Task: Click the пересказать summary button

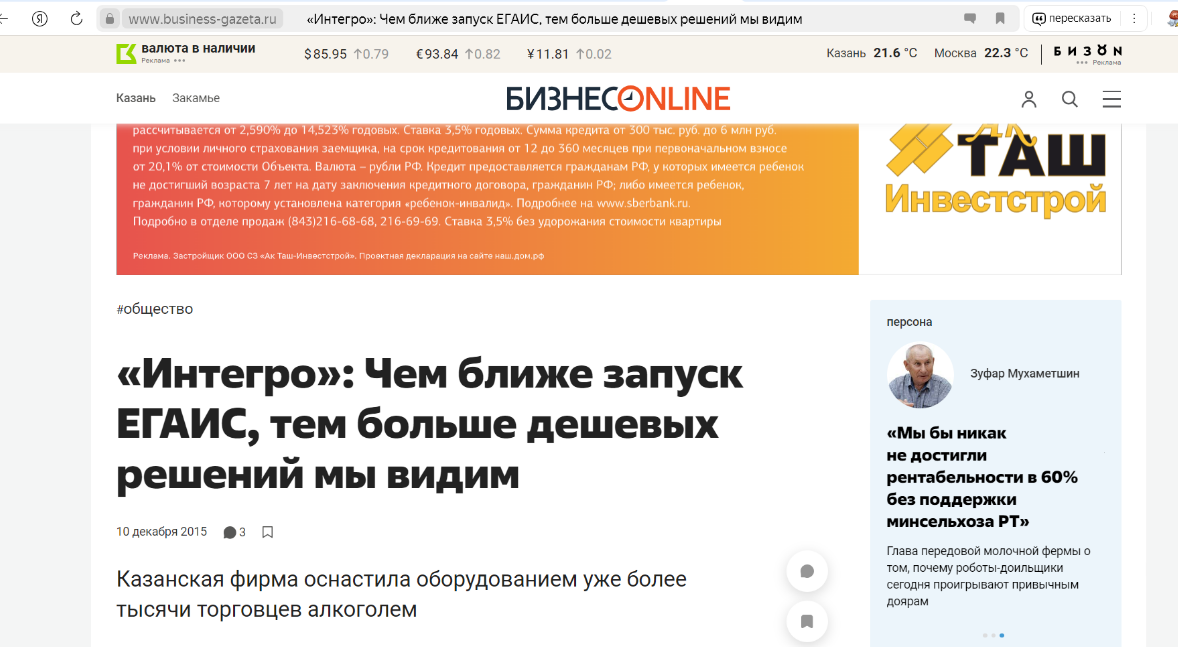Action: [1072, 19]
